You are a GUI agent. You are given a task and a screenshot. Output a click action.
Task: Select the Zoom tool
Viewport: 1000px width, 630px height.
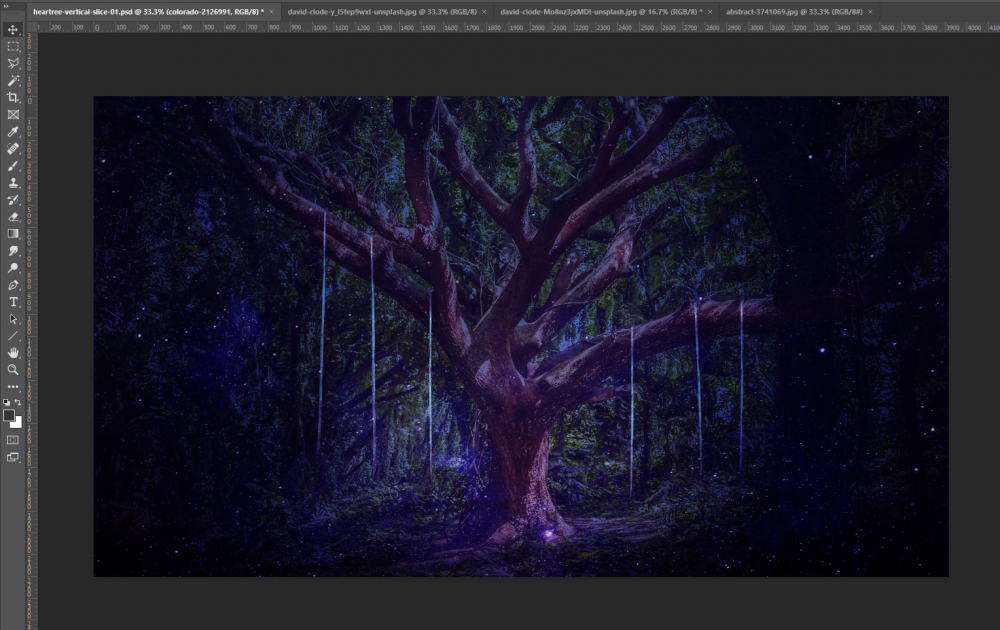click(x=13, y=370)
